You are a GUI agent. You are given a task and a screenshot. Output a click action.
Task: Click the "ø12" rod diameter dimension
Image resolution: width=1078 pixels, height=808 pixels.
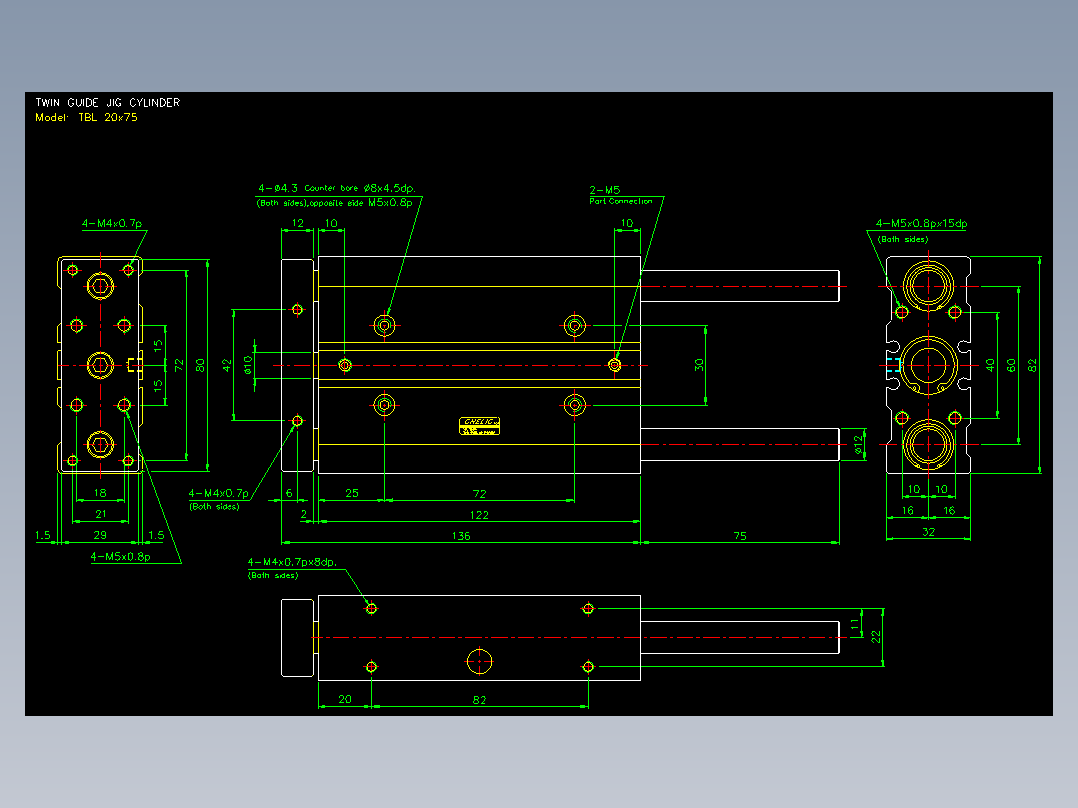click(858, 445)
